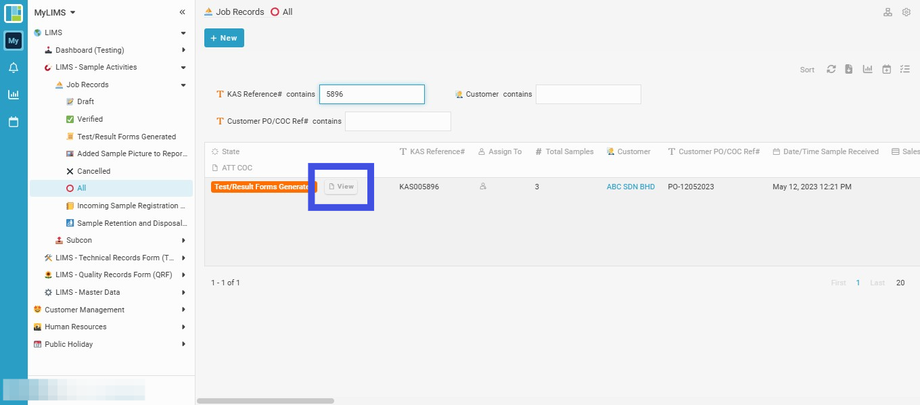
Task: Export records with the download document icon
Action: pyautogui.click(x=848, y=69)
